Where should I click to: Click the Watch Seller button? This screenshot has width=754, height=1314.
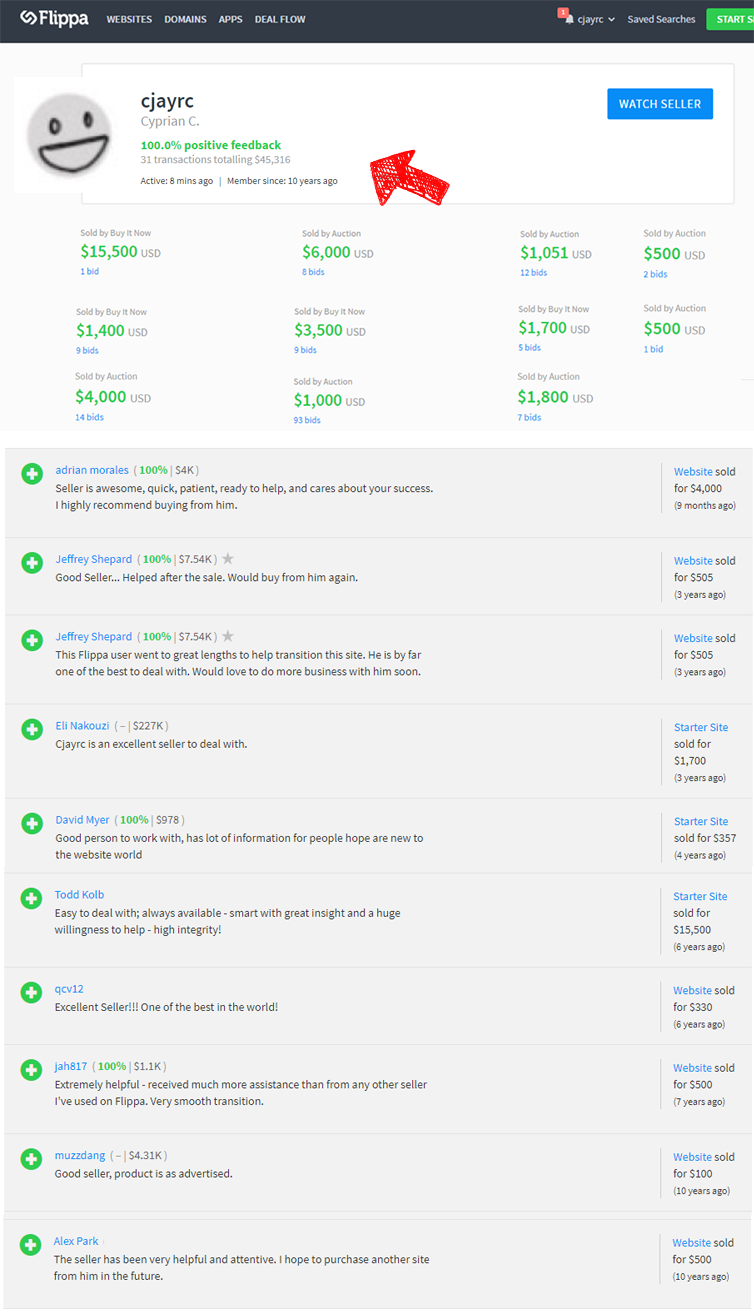pos(660,104)
